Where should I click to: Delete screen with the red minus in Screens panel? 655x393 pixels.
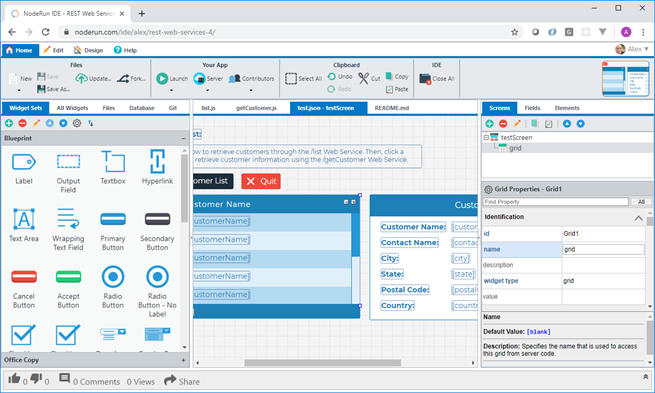[x=503, y=124]
